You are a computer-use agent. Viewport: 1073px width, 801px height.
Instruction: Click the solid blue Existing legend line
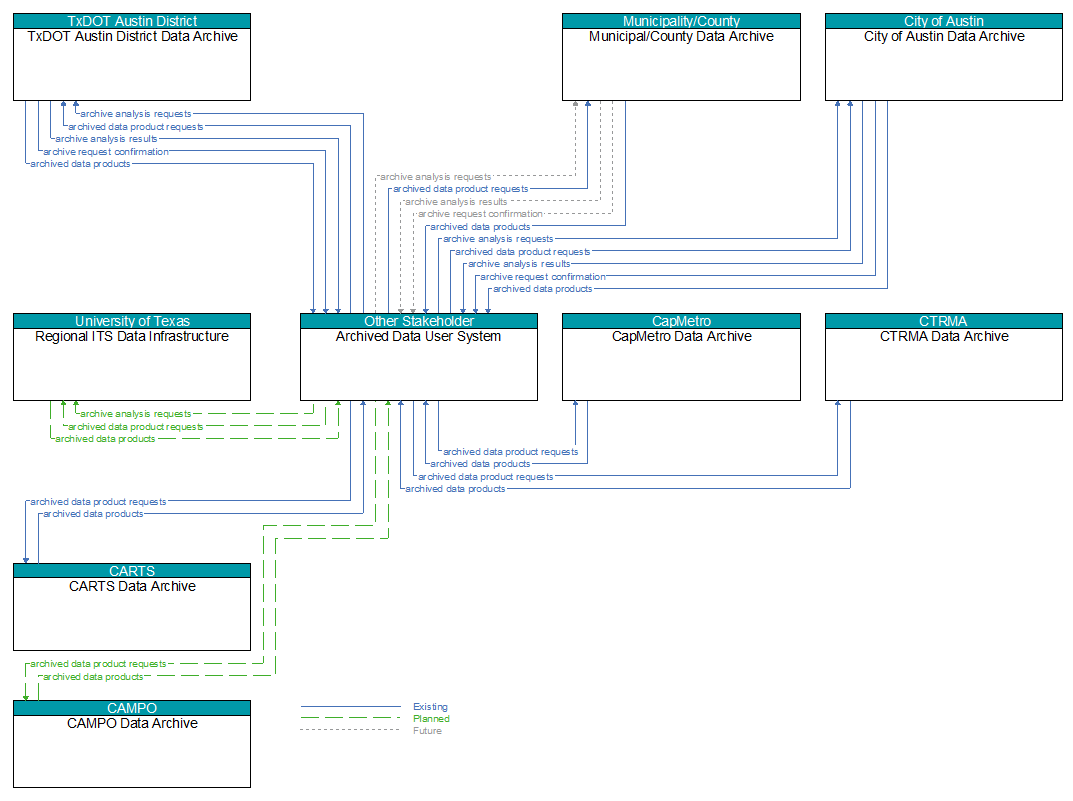[x=350, y=707]
